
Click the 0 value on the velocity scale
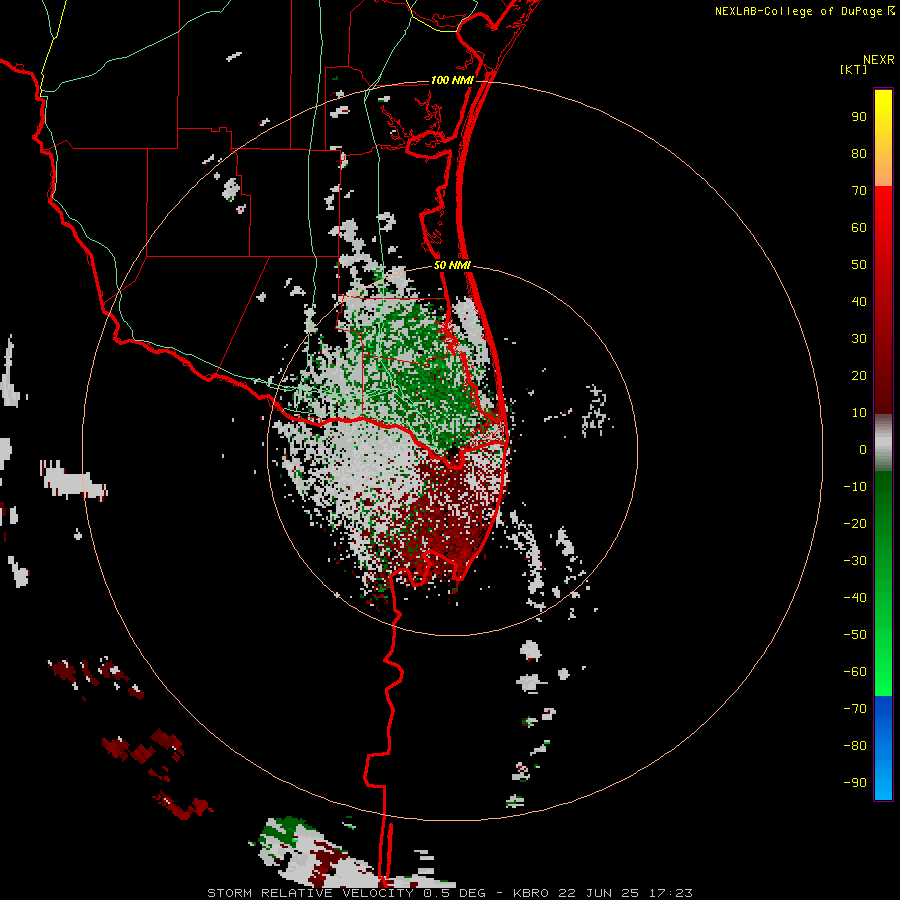click(x=863, y=450)
